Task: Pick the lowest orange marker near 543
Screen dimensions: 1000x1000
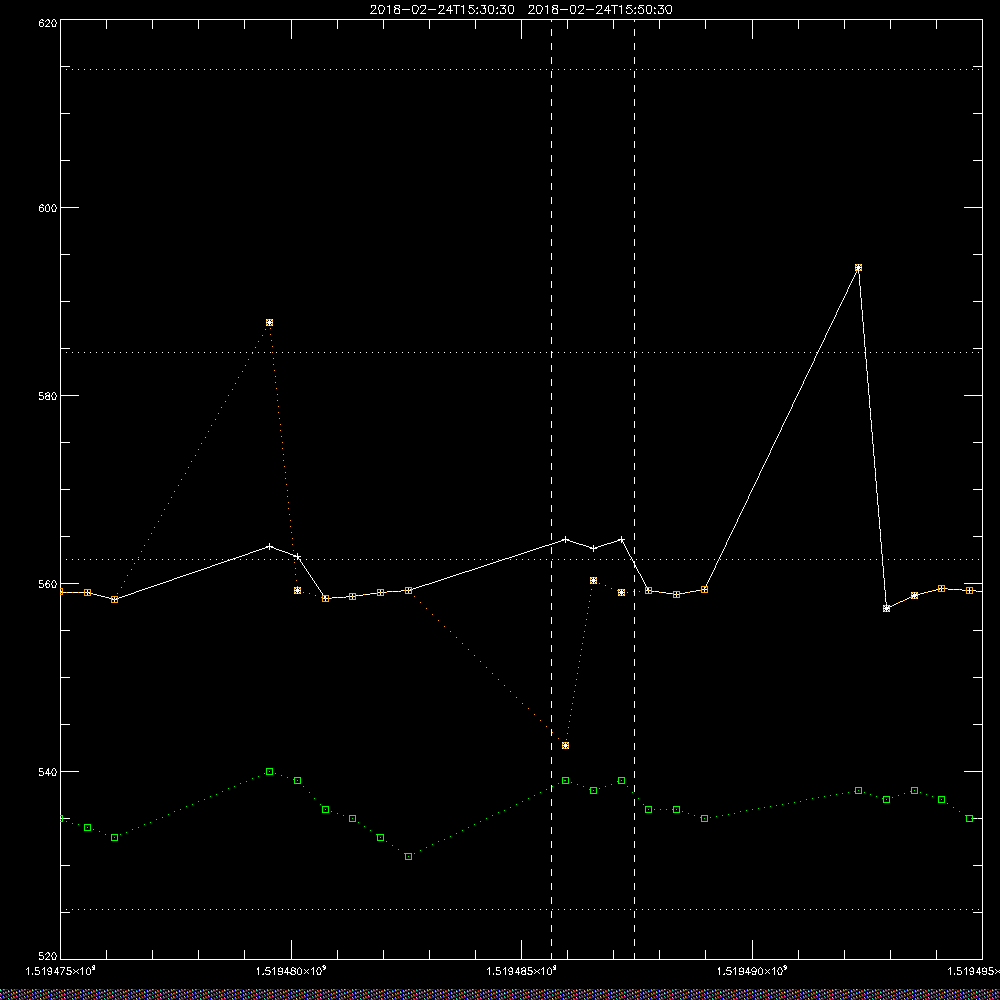Action: click(565, 746)
